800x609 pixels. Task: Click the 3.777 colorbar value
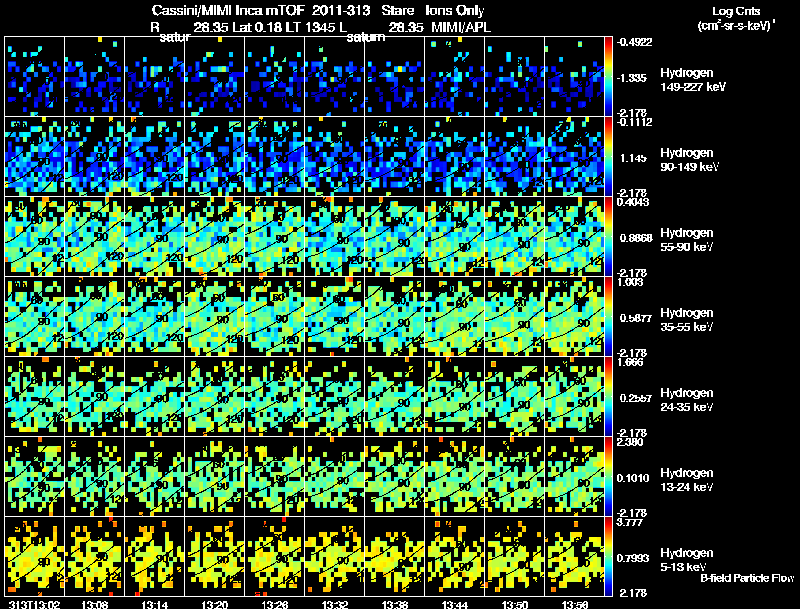pos(630,522)
